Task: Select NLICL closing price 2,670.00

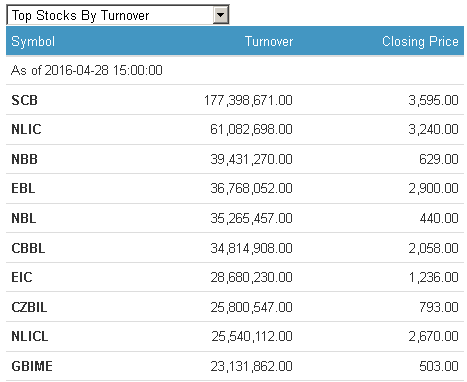Action: [x=434, y=336]
